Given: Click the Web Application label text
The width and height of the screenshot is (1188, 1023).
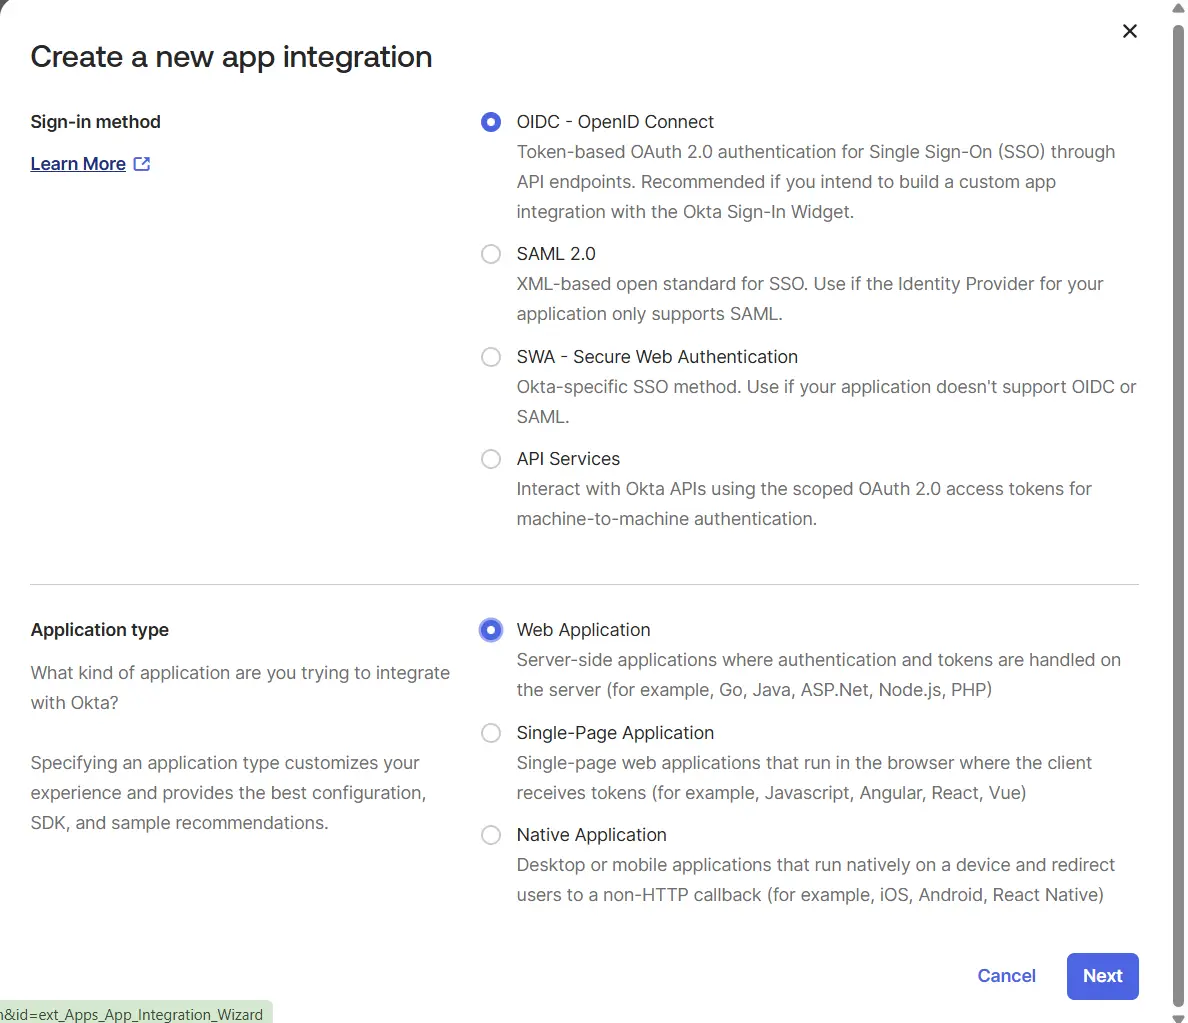Looking at the screenshot, I should coord(583,630).
